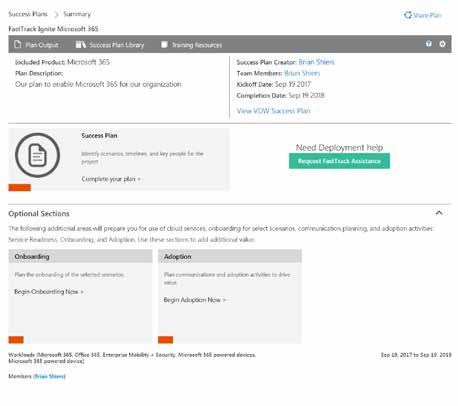458x406 pixels.
Task: Click Completion Date Sep 19 2018 value
Action: click(x=306, y=95)
